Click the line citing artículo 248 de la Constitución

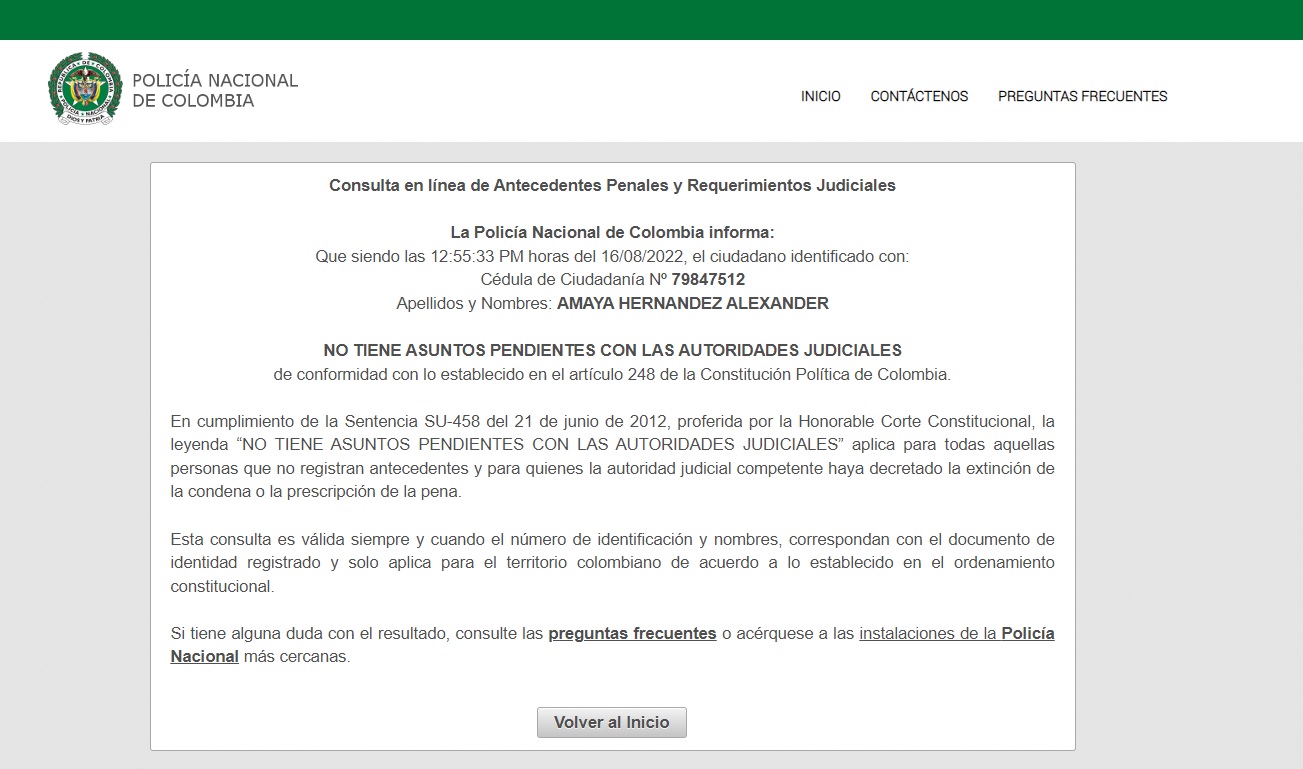pos(612,375)
